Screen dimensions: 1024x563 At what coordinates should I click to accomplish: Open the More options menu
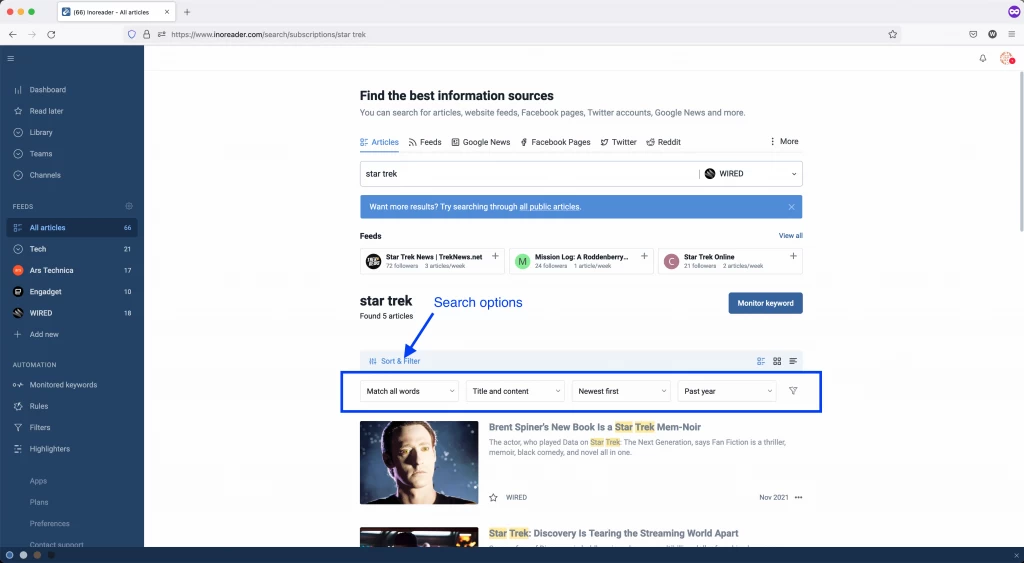(x=784, y=141)
